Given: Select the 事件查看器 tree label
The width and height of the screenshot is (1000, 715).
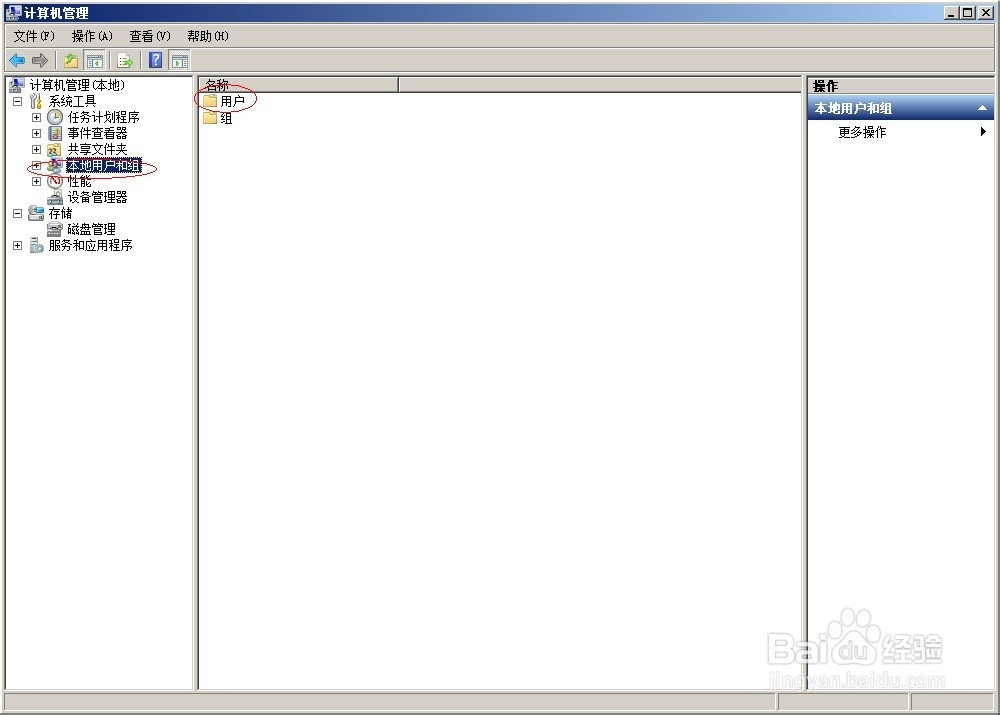Looking at the screenshot, I should click(98, 133).
